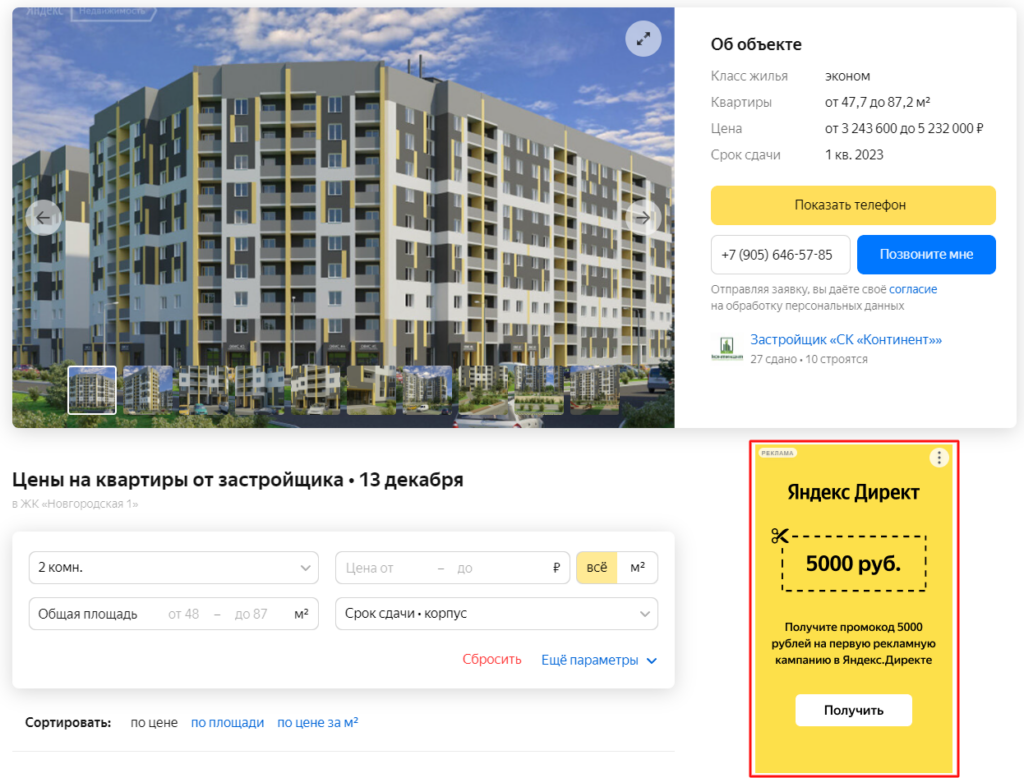Click the «Цена от» input field

coord(384,568)
